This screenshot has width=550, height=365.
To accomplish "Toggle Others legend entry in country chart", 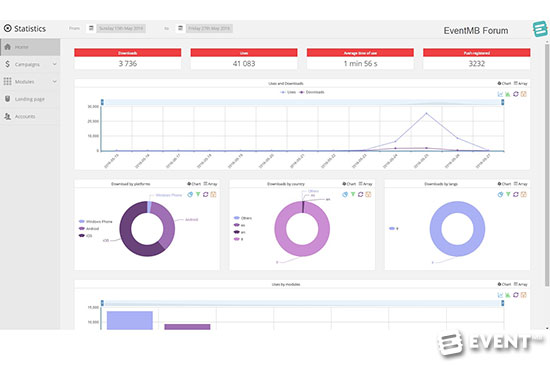I will 243,218.
